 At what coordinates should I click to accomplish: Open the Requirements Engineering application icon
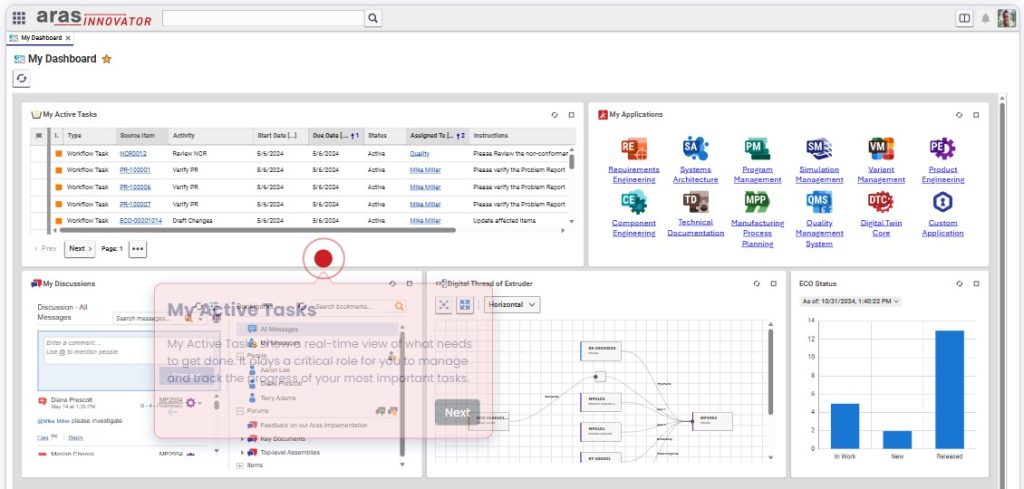click(634, 149)
